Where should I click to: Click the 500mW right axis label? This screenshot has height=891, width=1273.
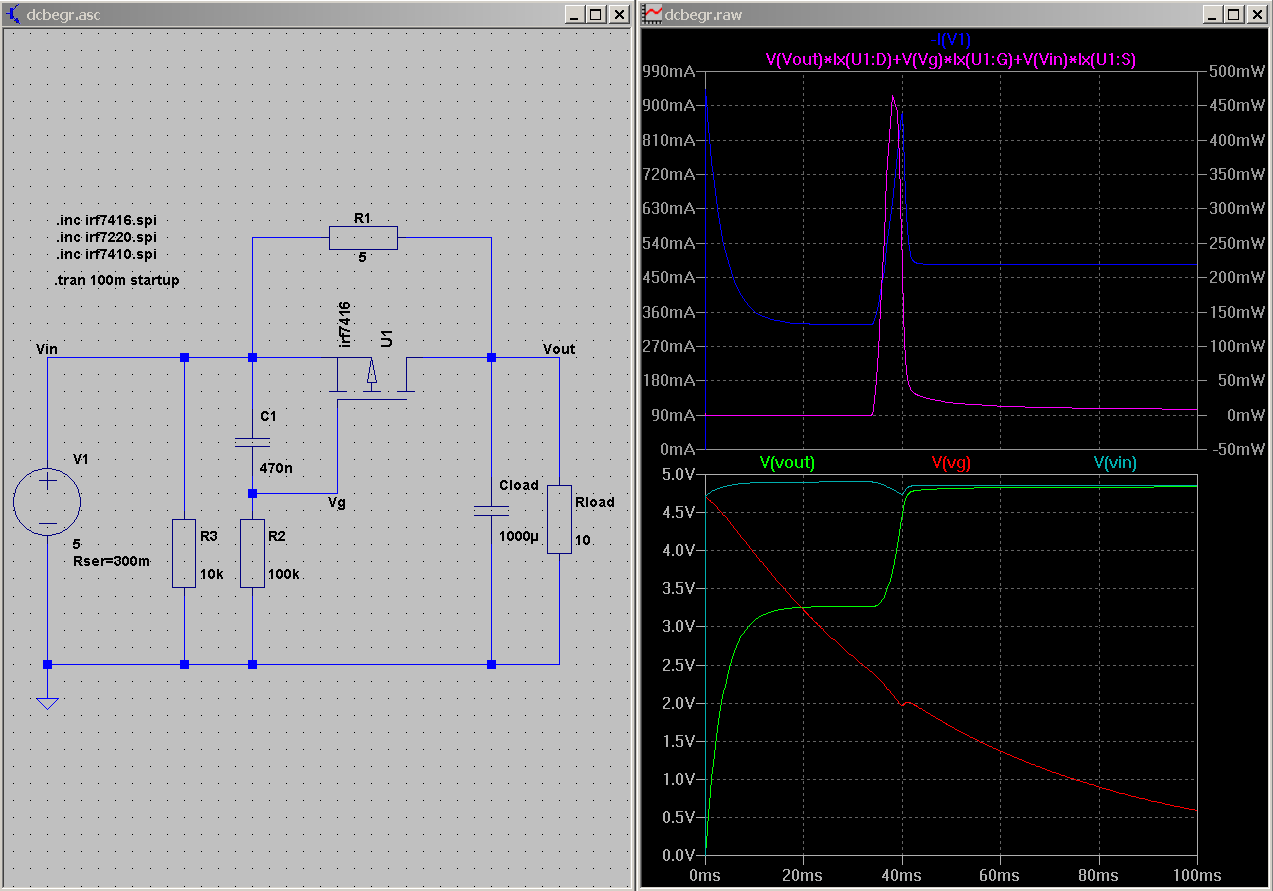1236,72
